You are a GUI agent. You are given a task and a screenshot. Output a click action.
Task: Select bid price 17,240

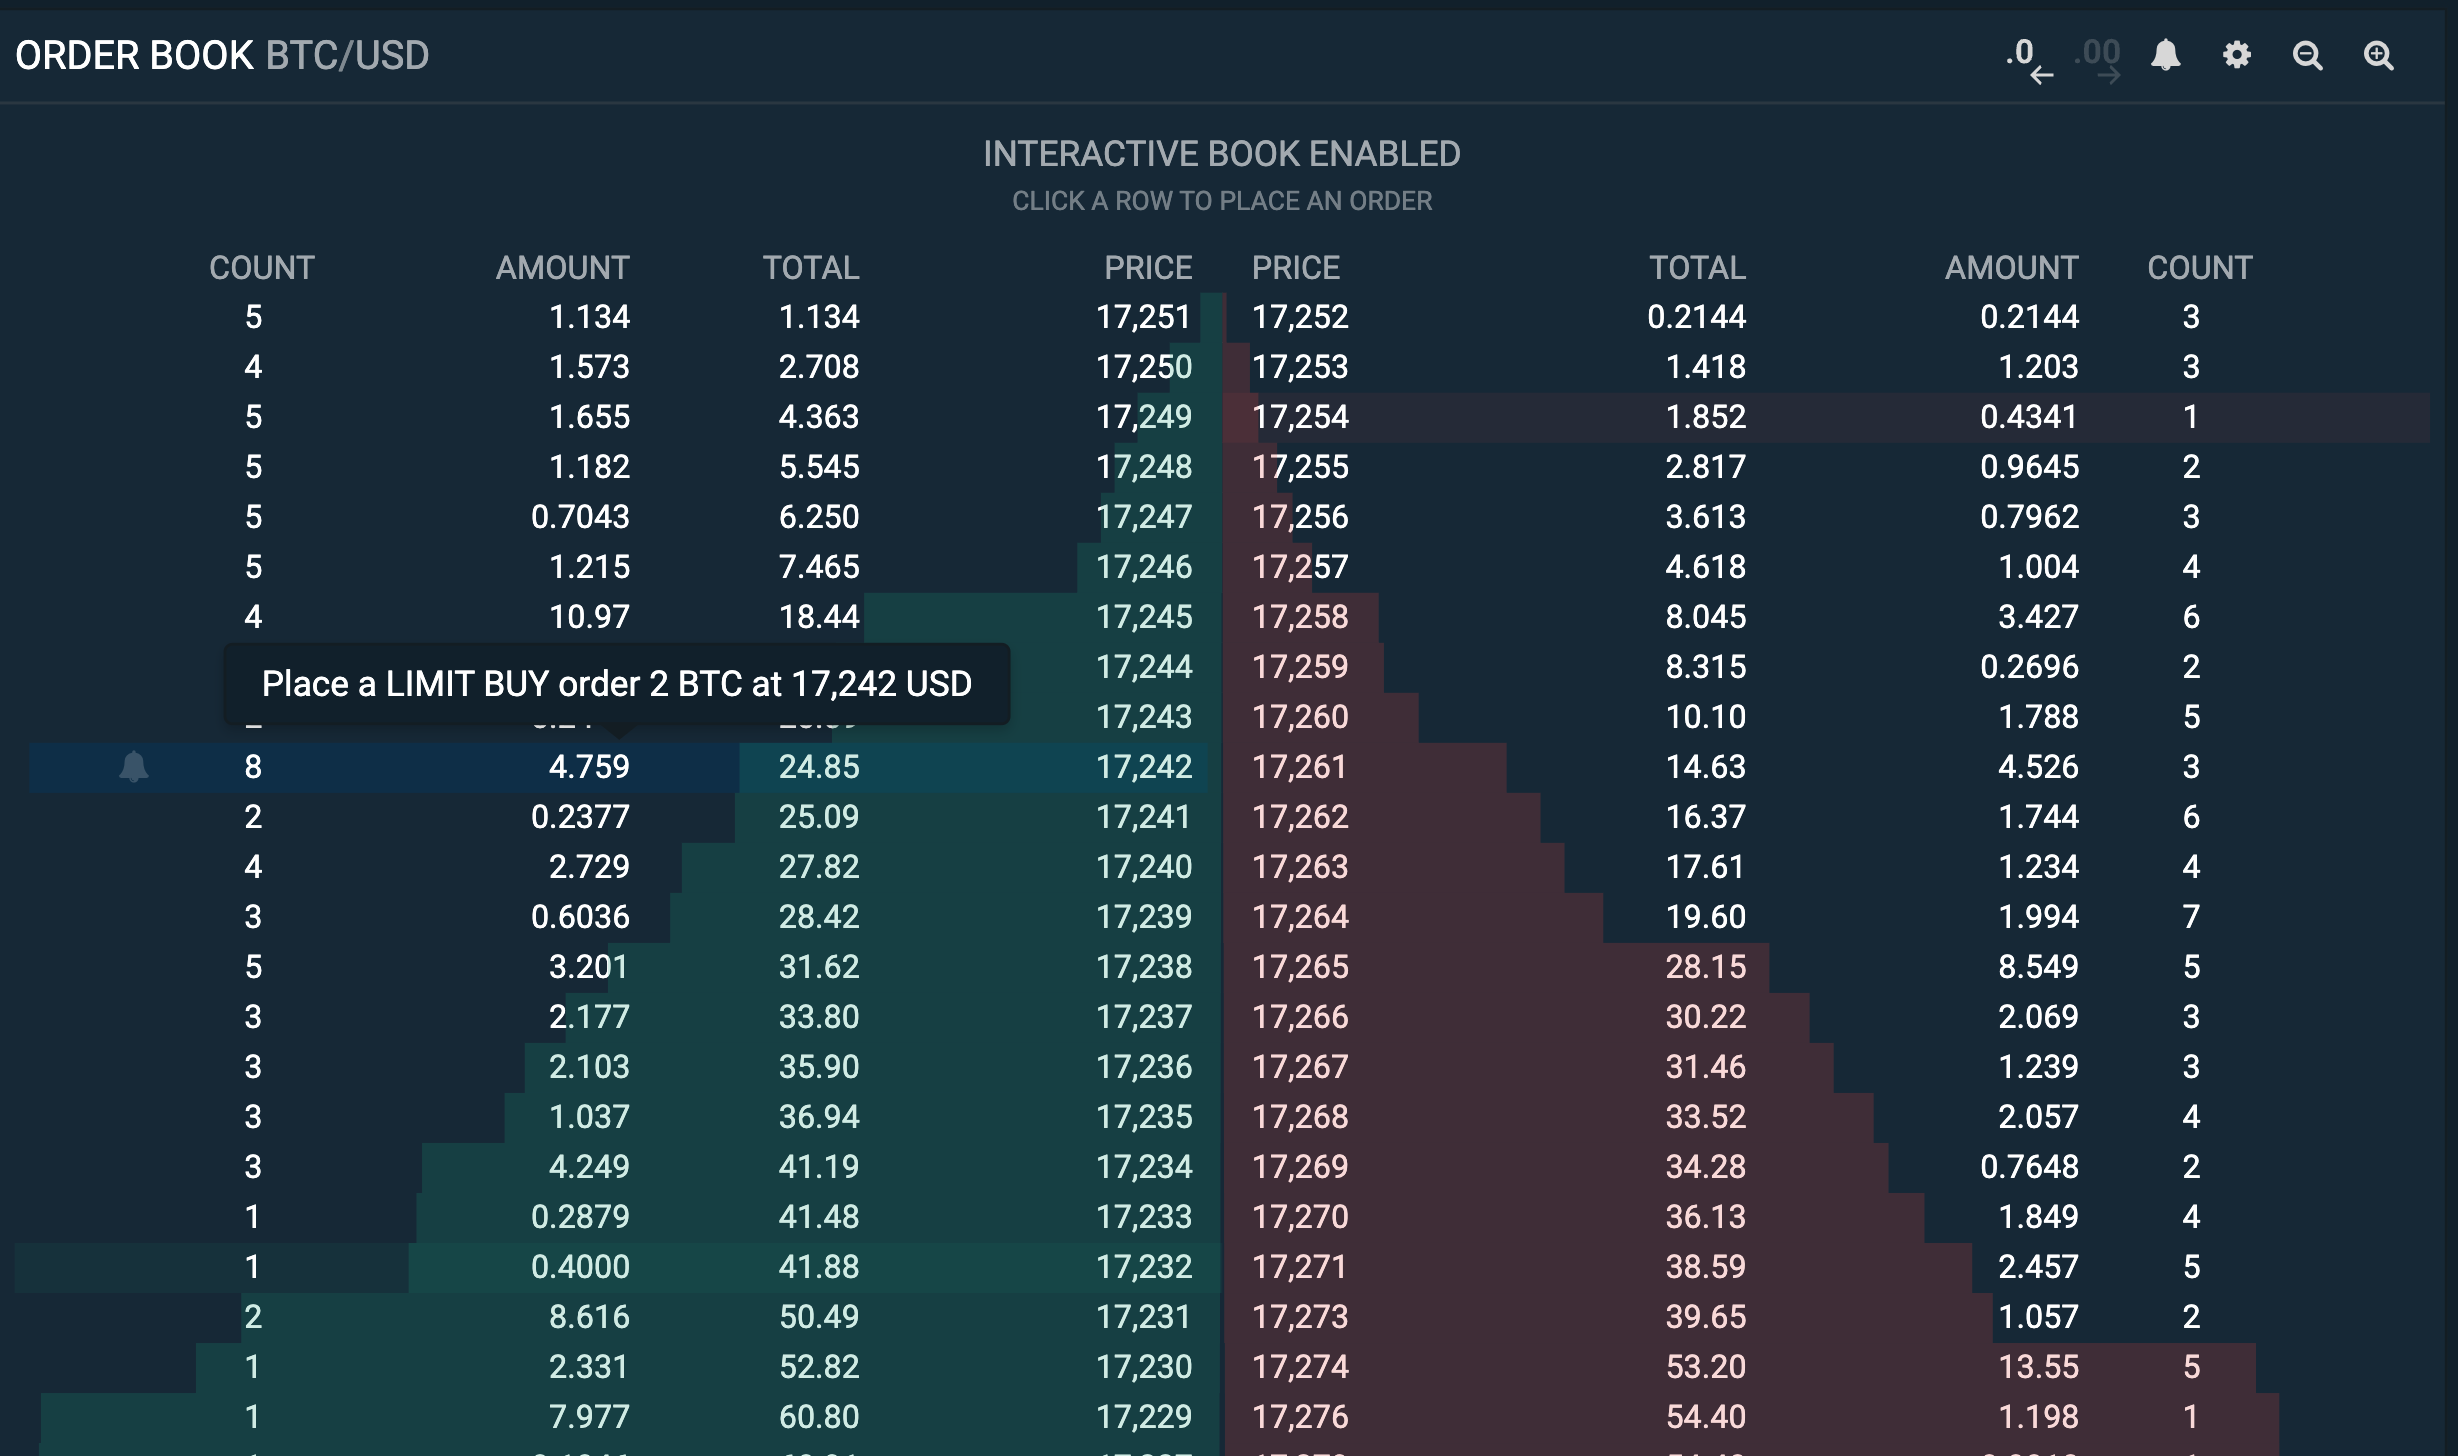point(1143,867)
